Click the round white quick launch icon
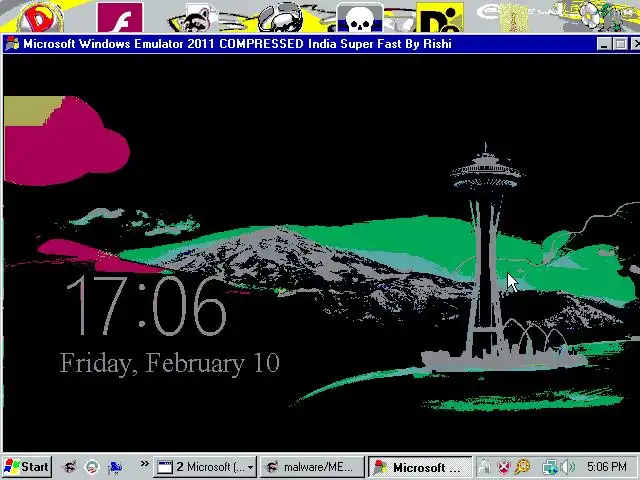The height and width of the screenshot is (480, 640). click(92, 467)
